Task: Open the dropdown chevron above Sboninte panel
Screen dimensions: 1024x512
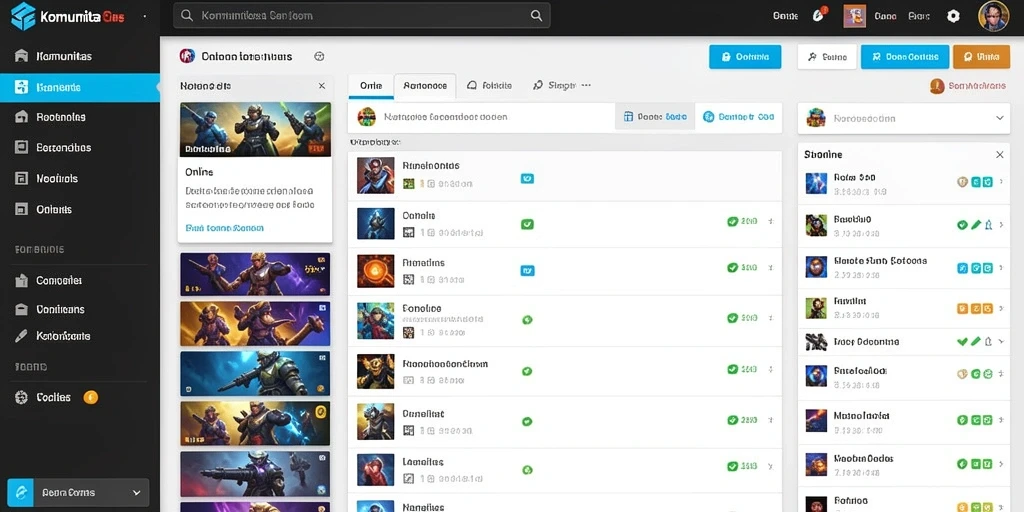Action: [999, 118]
